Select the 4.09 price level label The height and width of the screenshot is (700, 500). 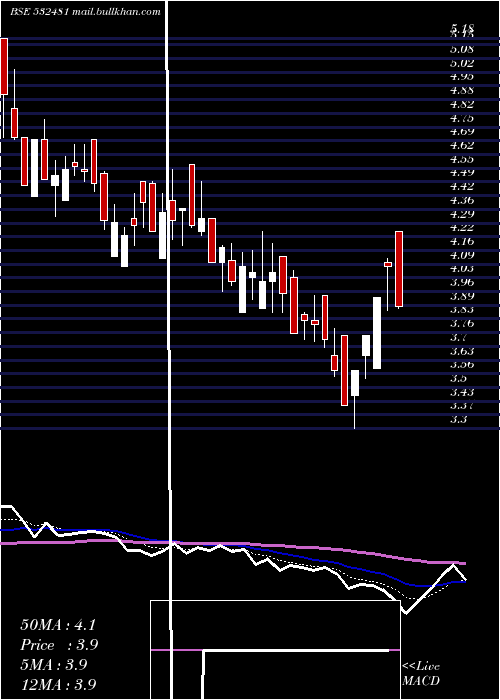[462, 255]
